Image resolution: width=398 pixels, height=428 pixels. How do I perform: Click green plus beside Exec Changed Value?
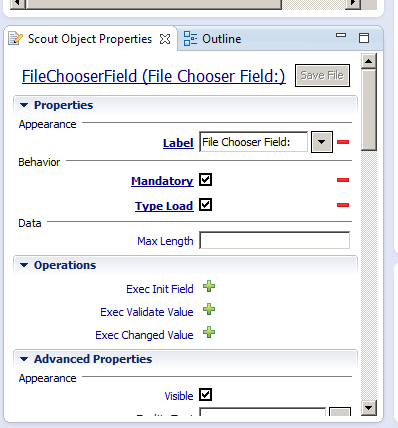tap(209, 333)
